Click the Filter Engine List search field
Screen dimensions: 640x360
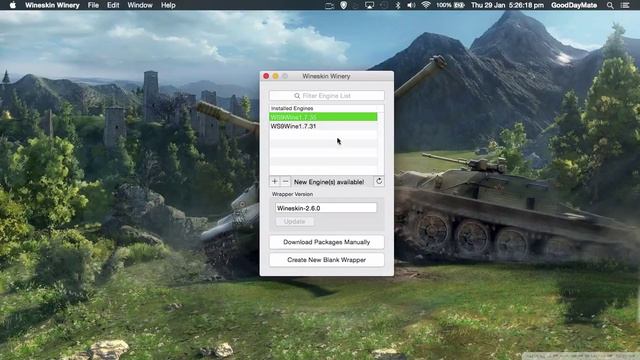[x=327, y=96]
